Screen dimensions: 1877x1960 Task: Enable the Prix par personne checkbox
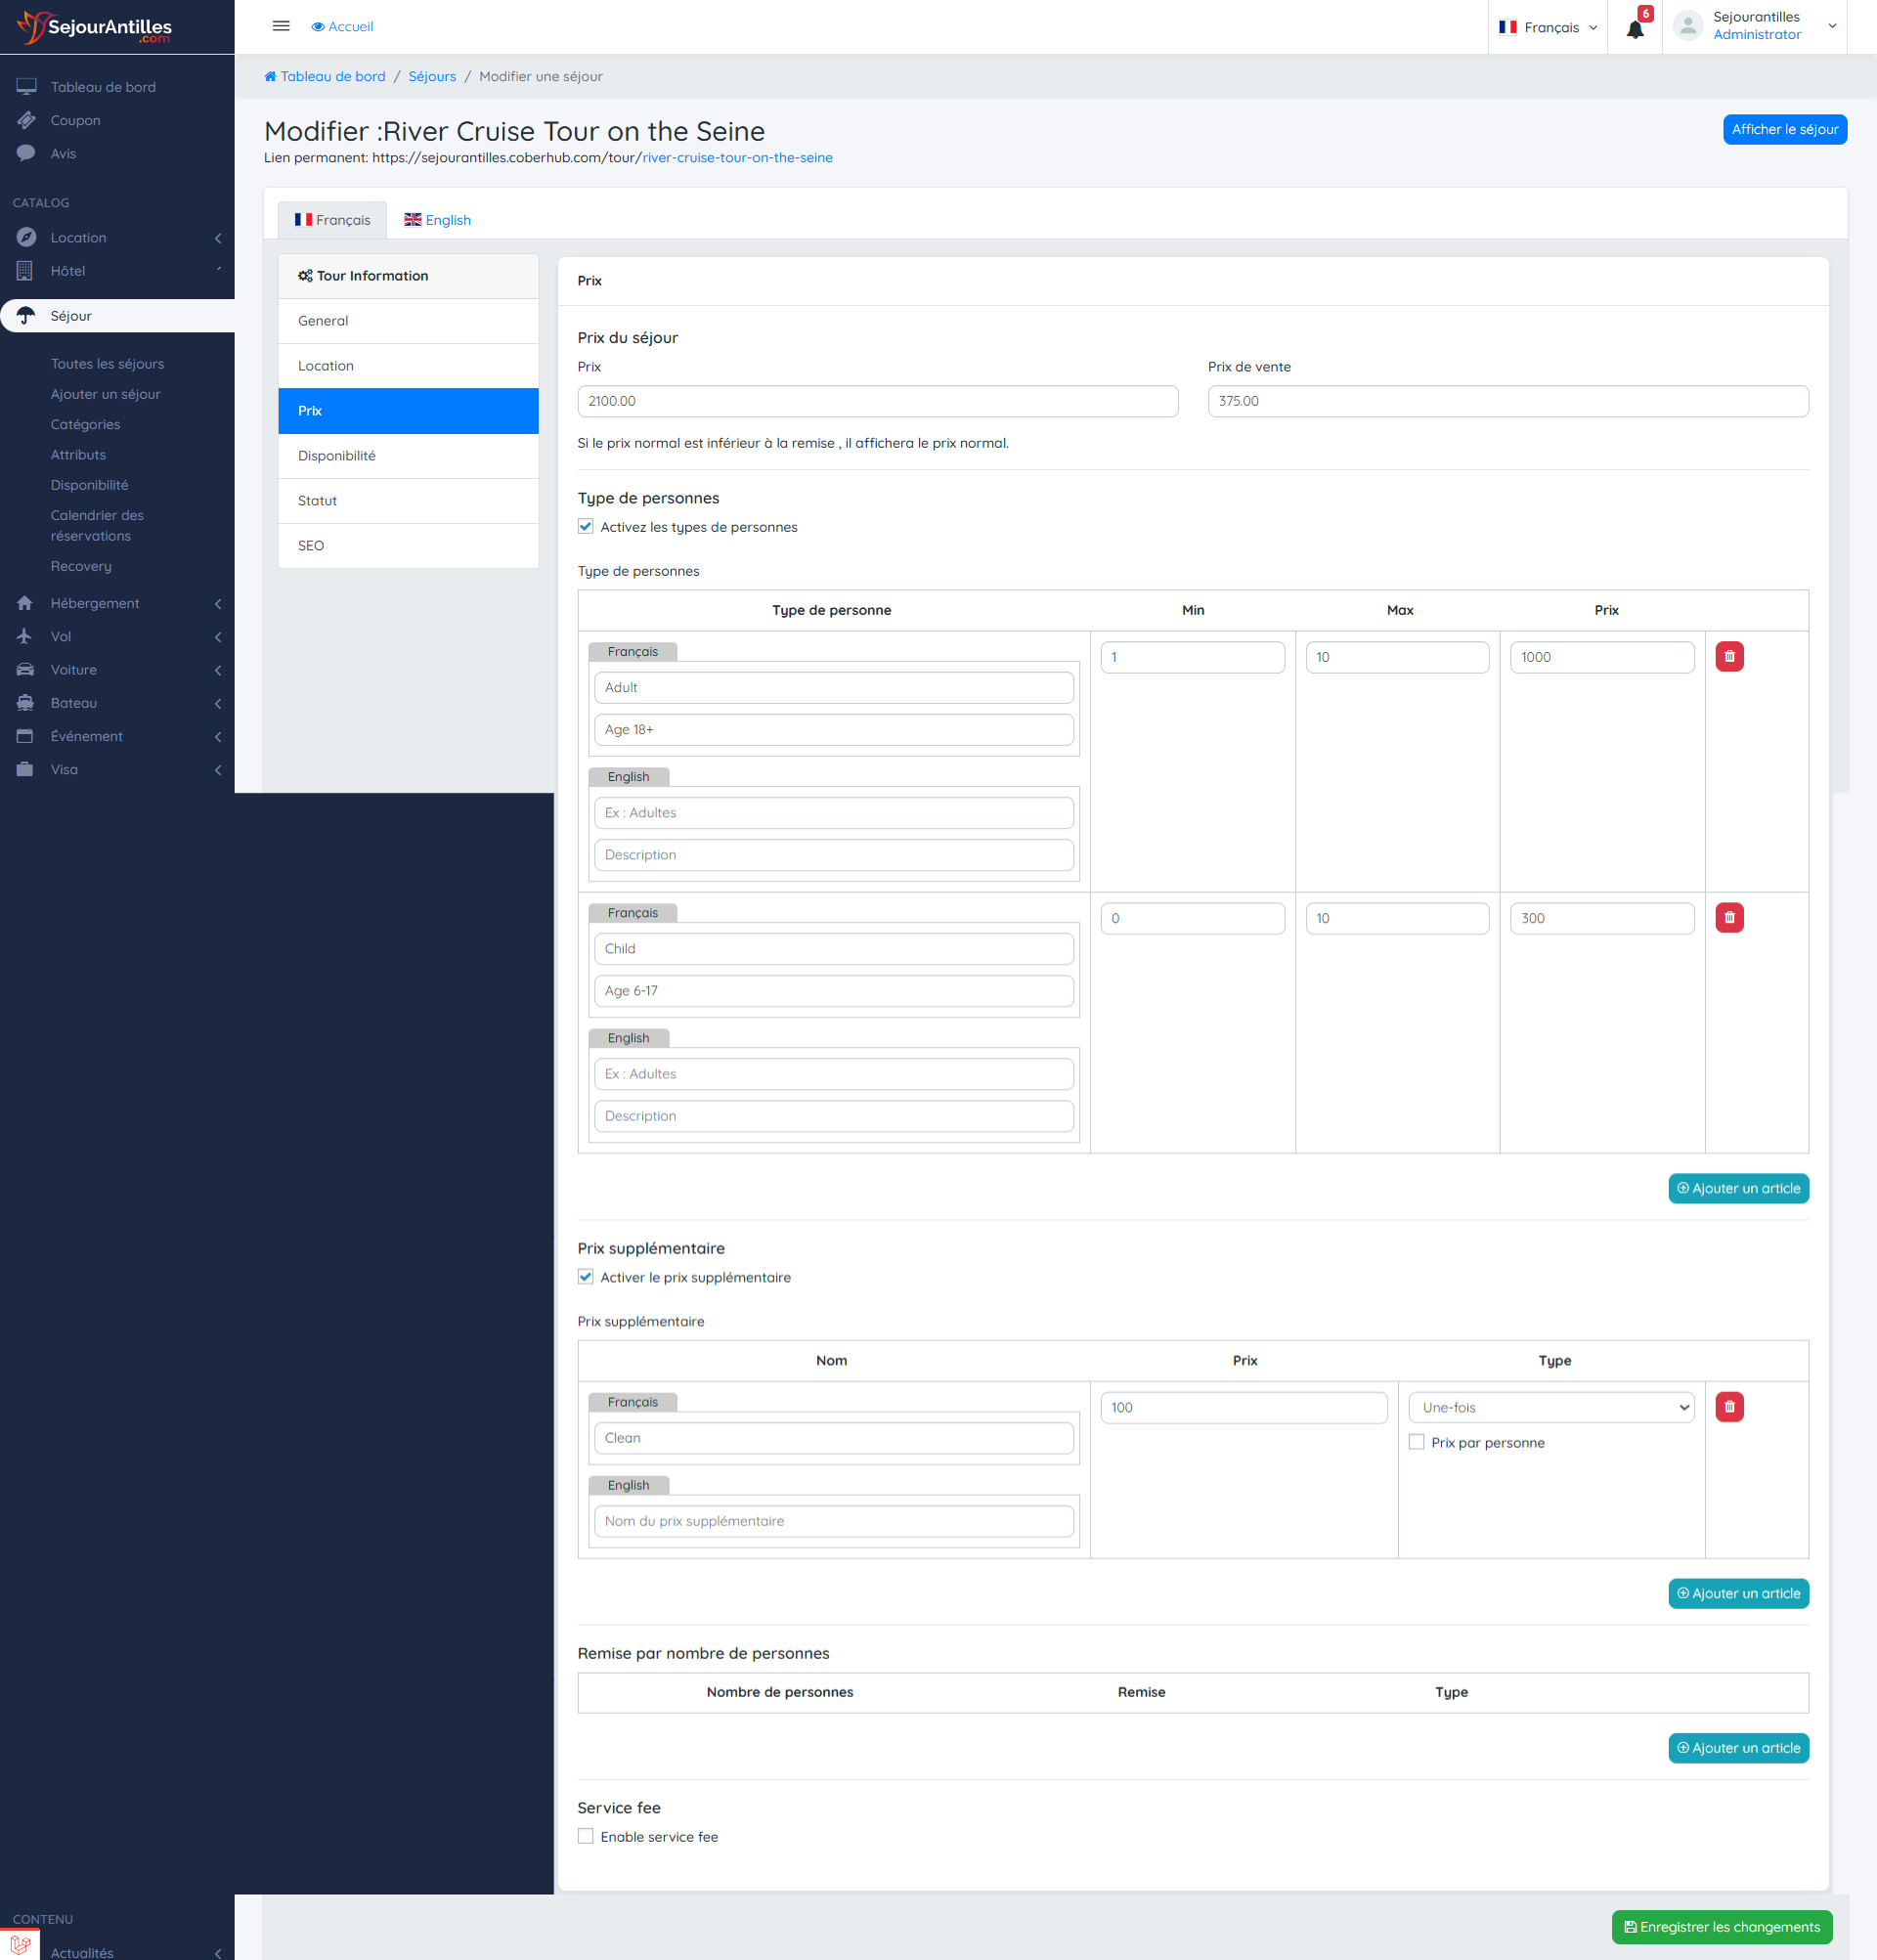1416,1442
